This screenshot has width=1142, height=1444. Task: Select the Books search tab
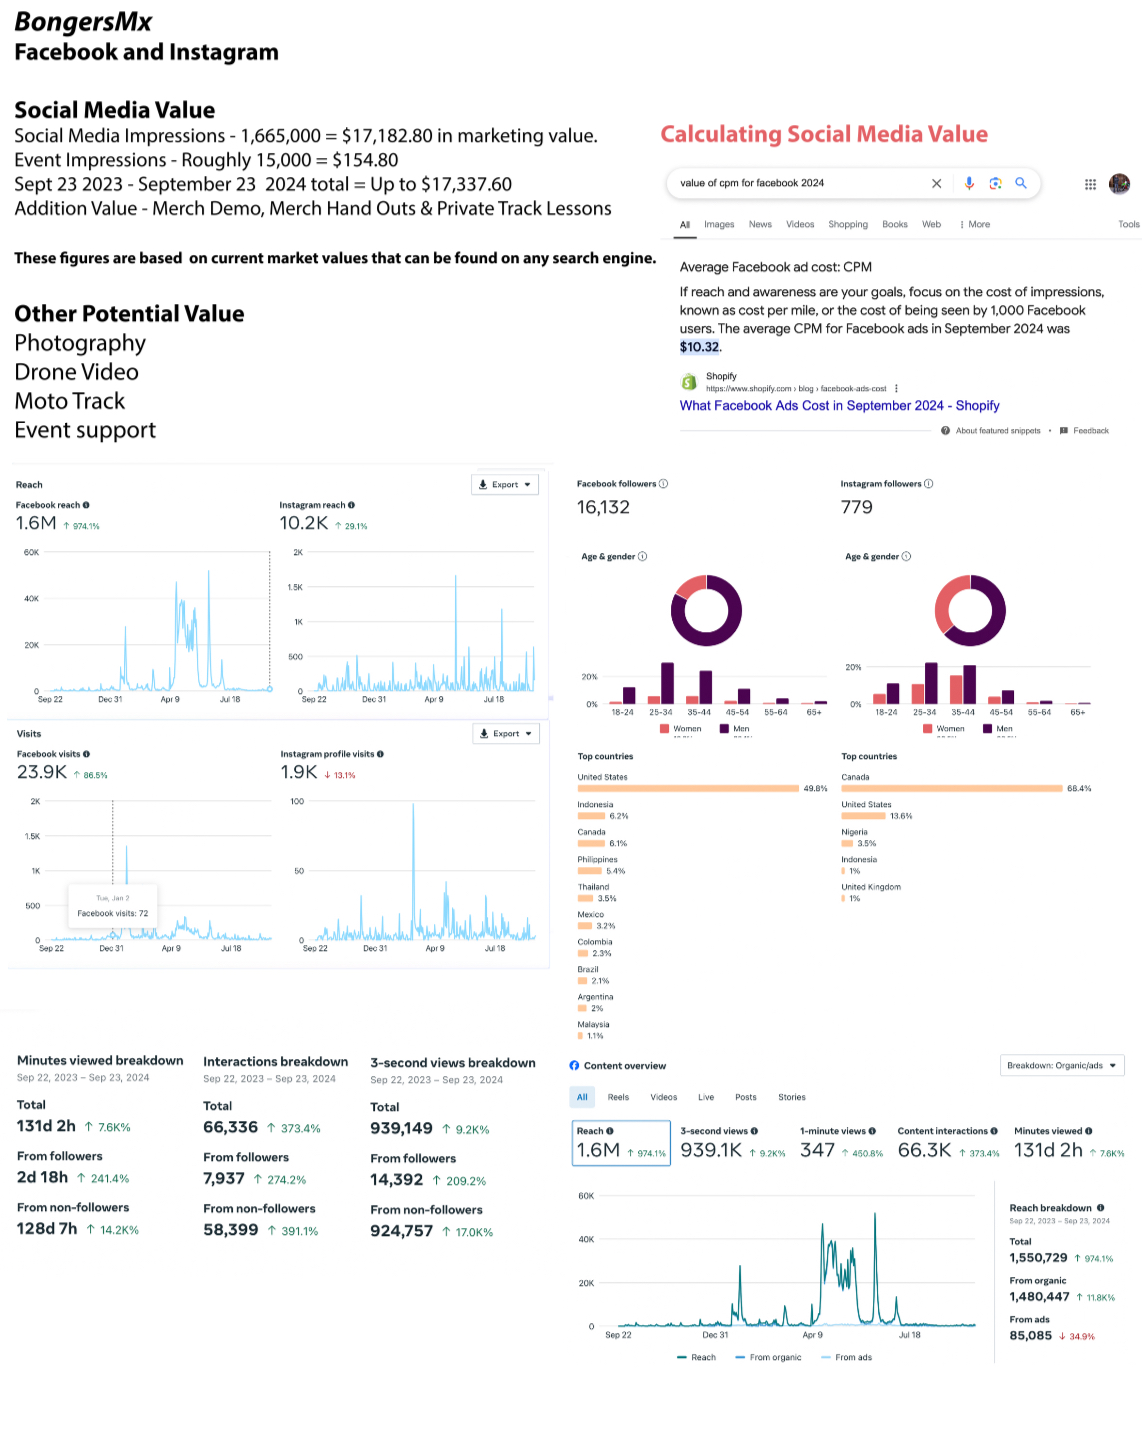[895, 224]
